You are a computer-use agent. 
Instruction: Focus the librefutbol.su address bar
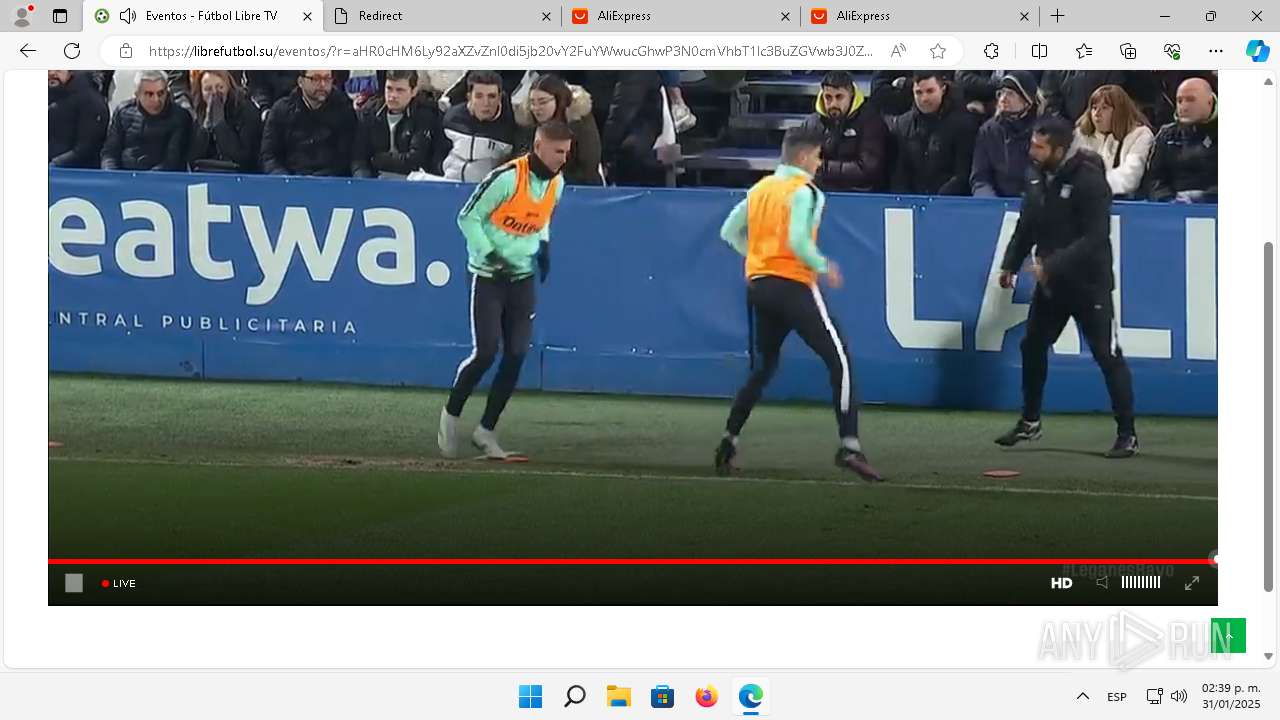(x=510, y=51)
